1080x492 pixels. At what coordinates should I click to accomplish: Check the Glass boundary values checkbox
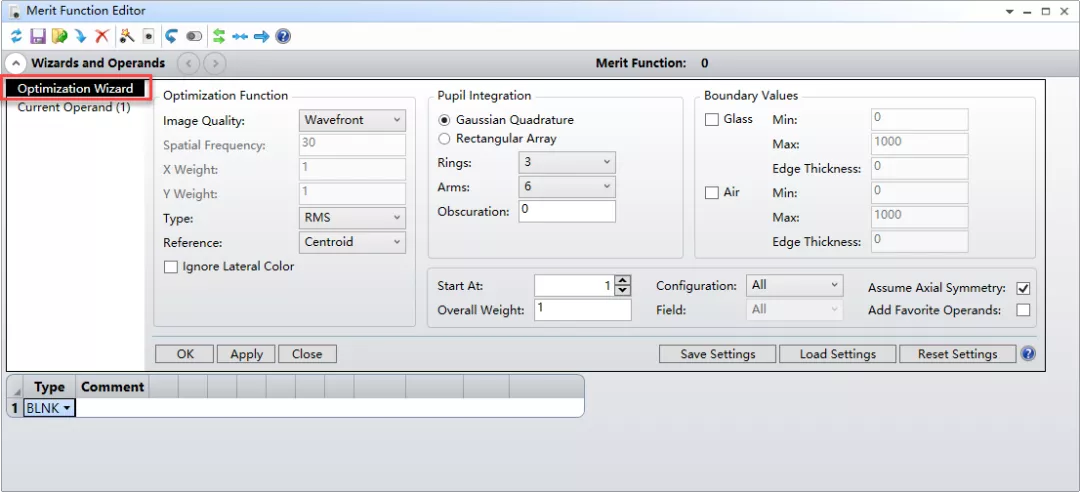[x=712, y=120]
